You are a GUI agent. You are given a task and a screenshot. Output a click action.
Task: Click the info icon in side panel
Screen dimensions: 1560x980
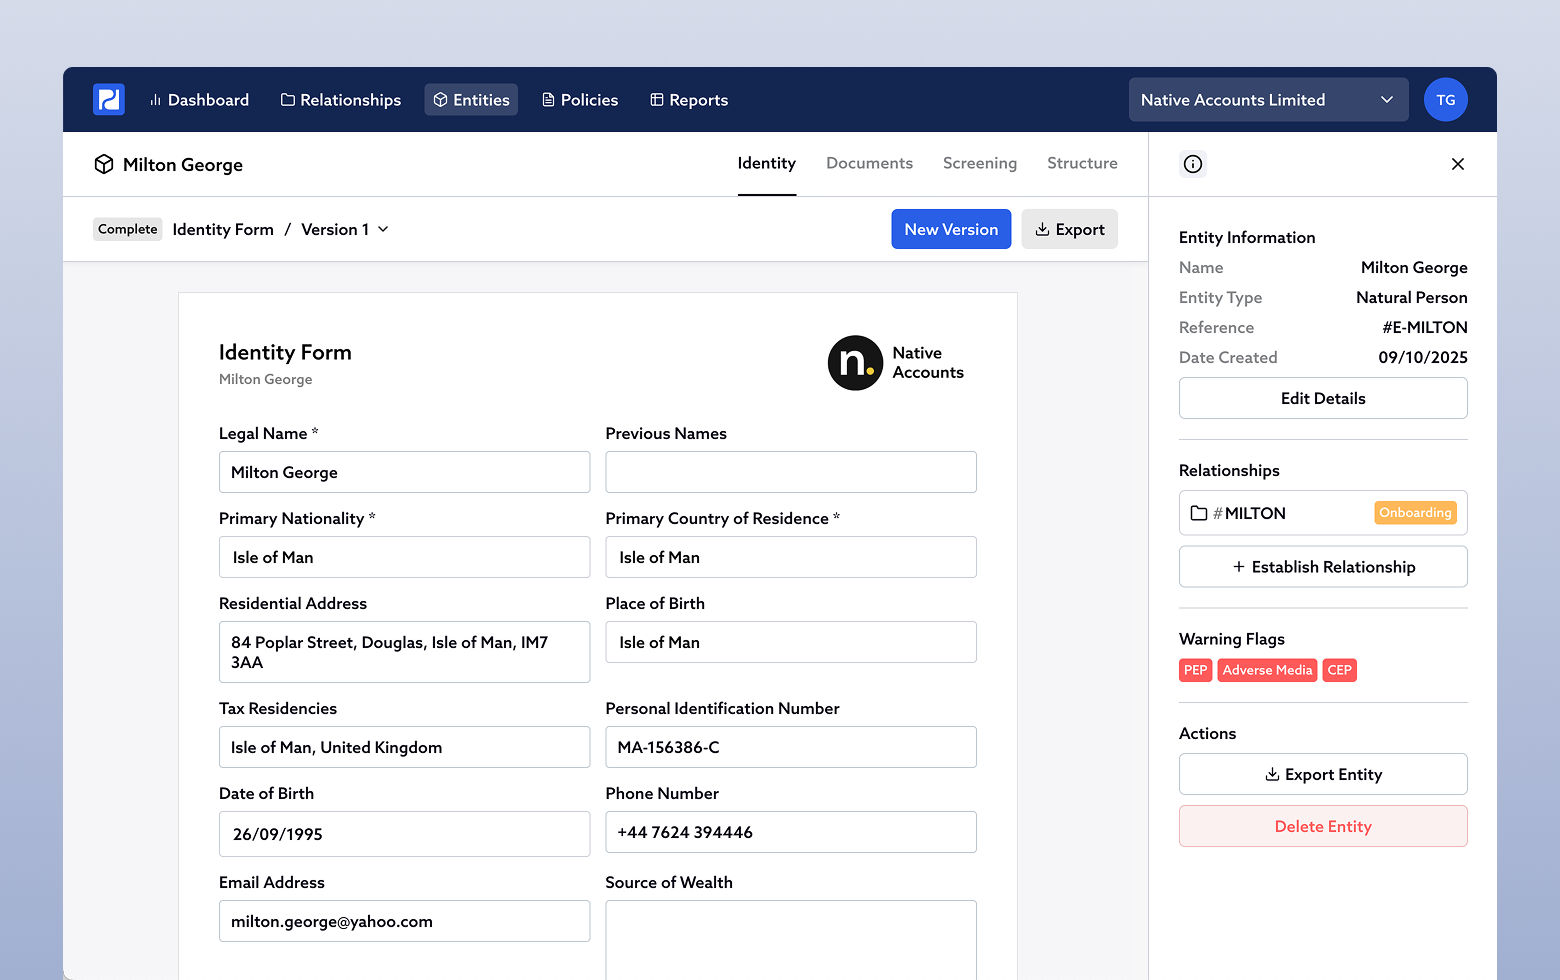pos(1192,164)
